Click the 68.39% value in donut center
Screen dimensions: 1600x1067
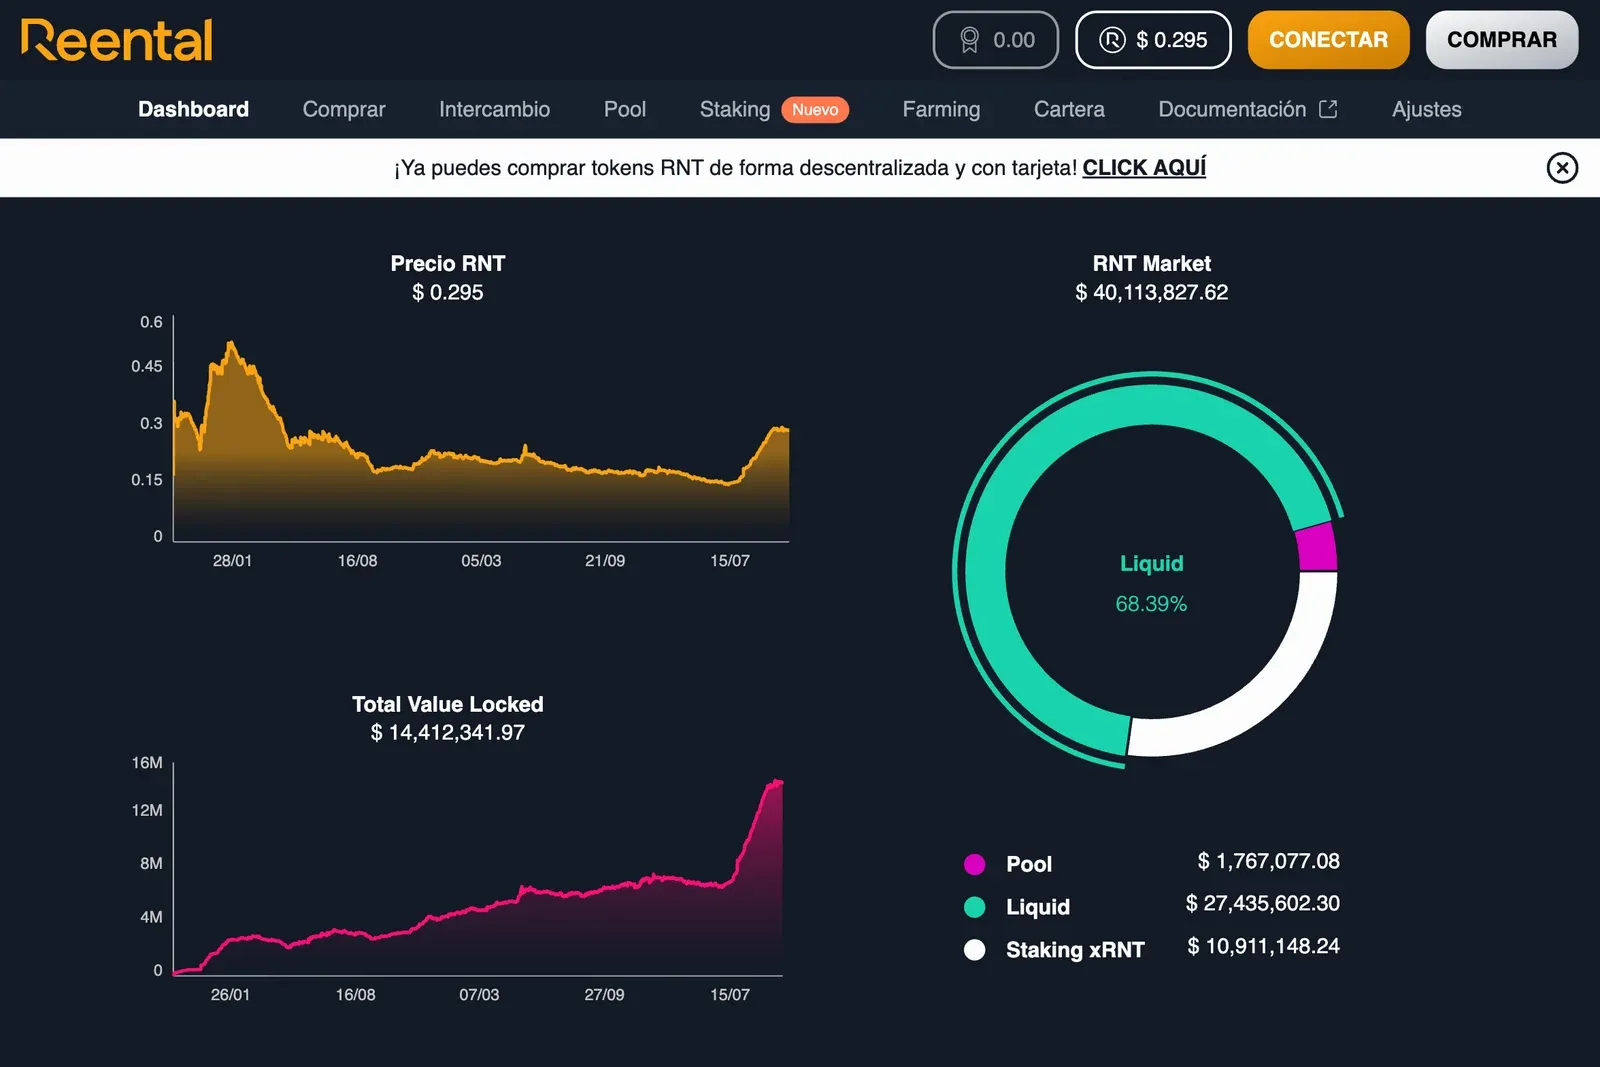[x=1151, y=604]
